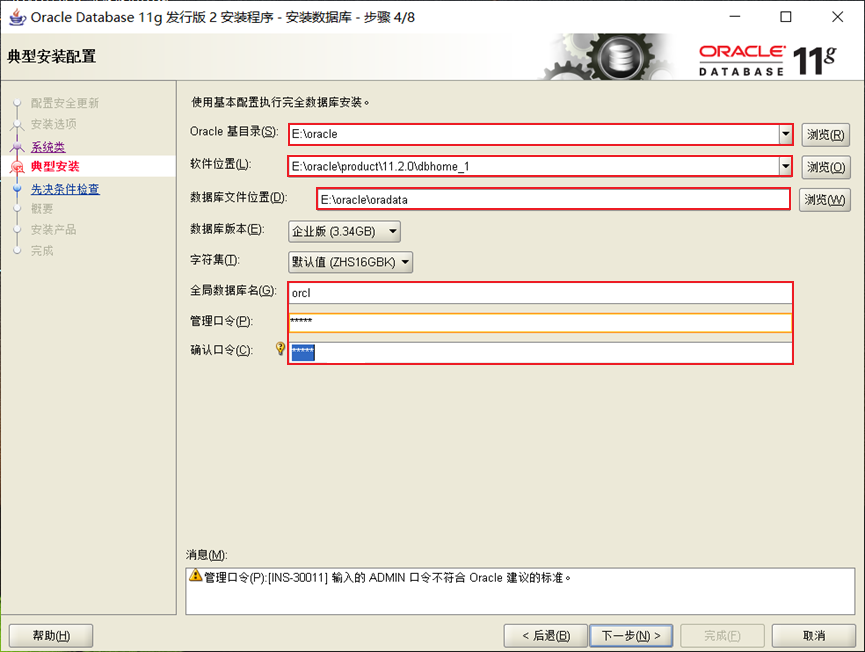865x652 pixels.
Task: Click the 浏览(W) button for 数据库文件位置
Action: (826, 198)
